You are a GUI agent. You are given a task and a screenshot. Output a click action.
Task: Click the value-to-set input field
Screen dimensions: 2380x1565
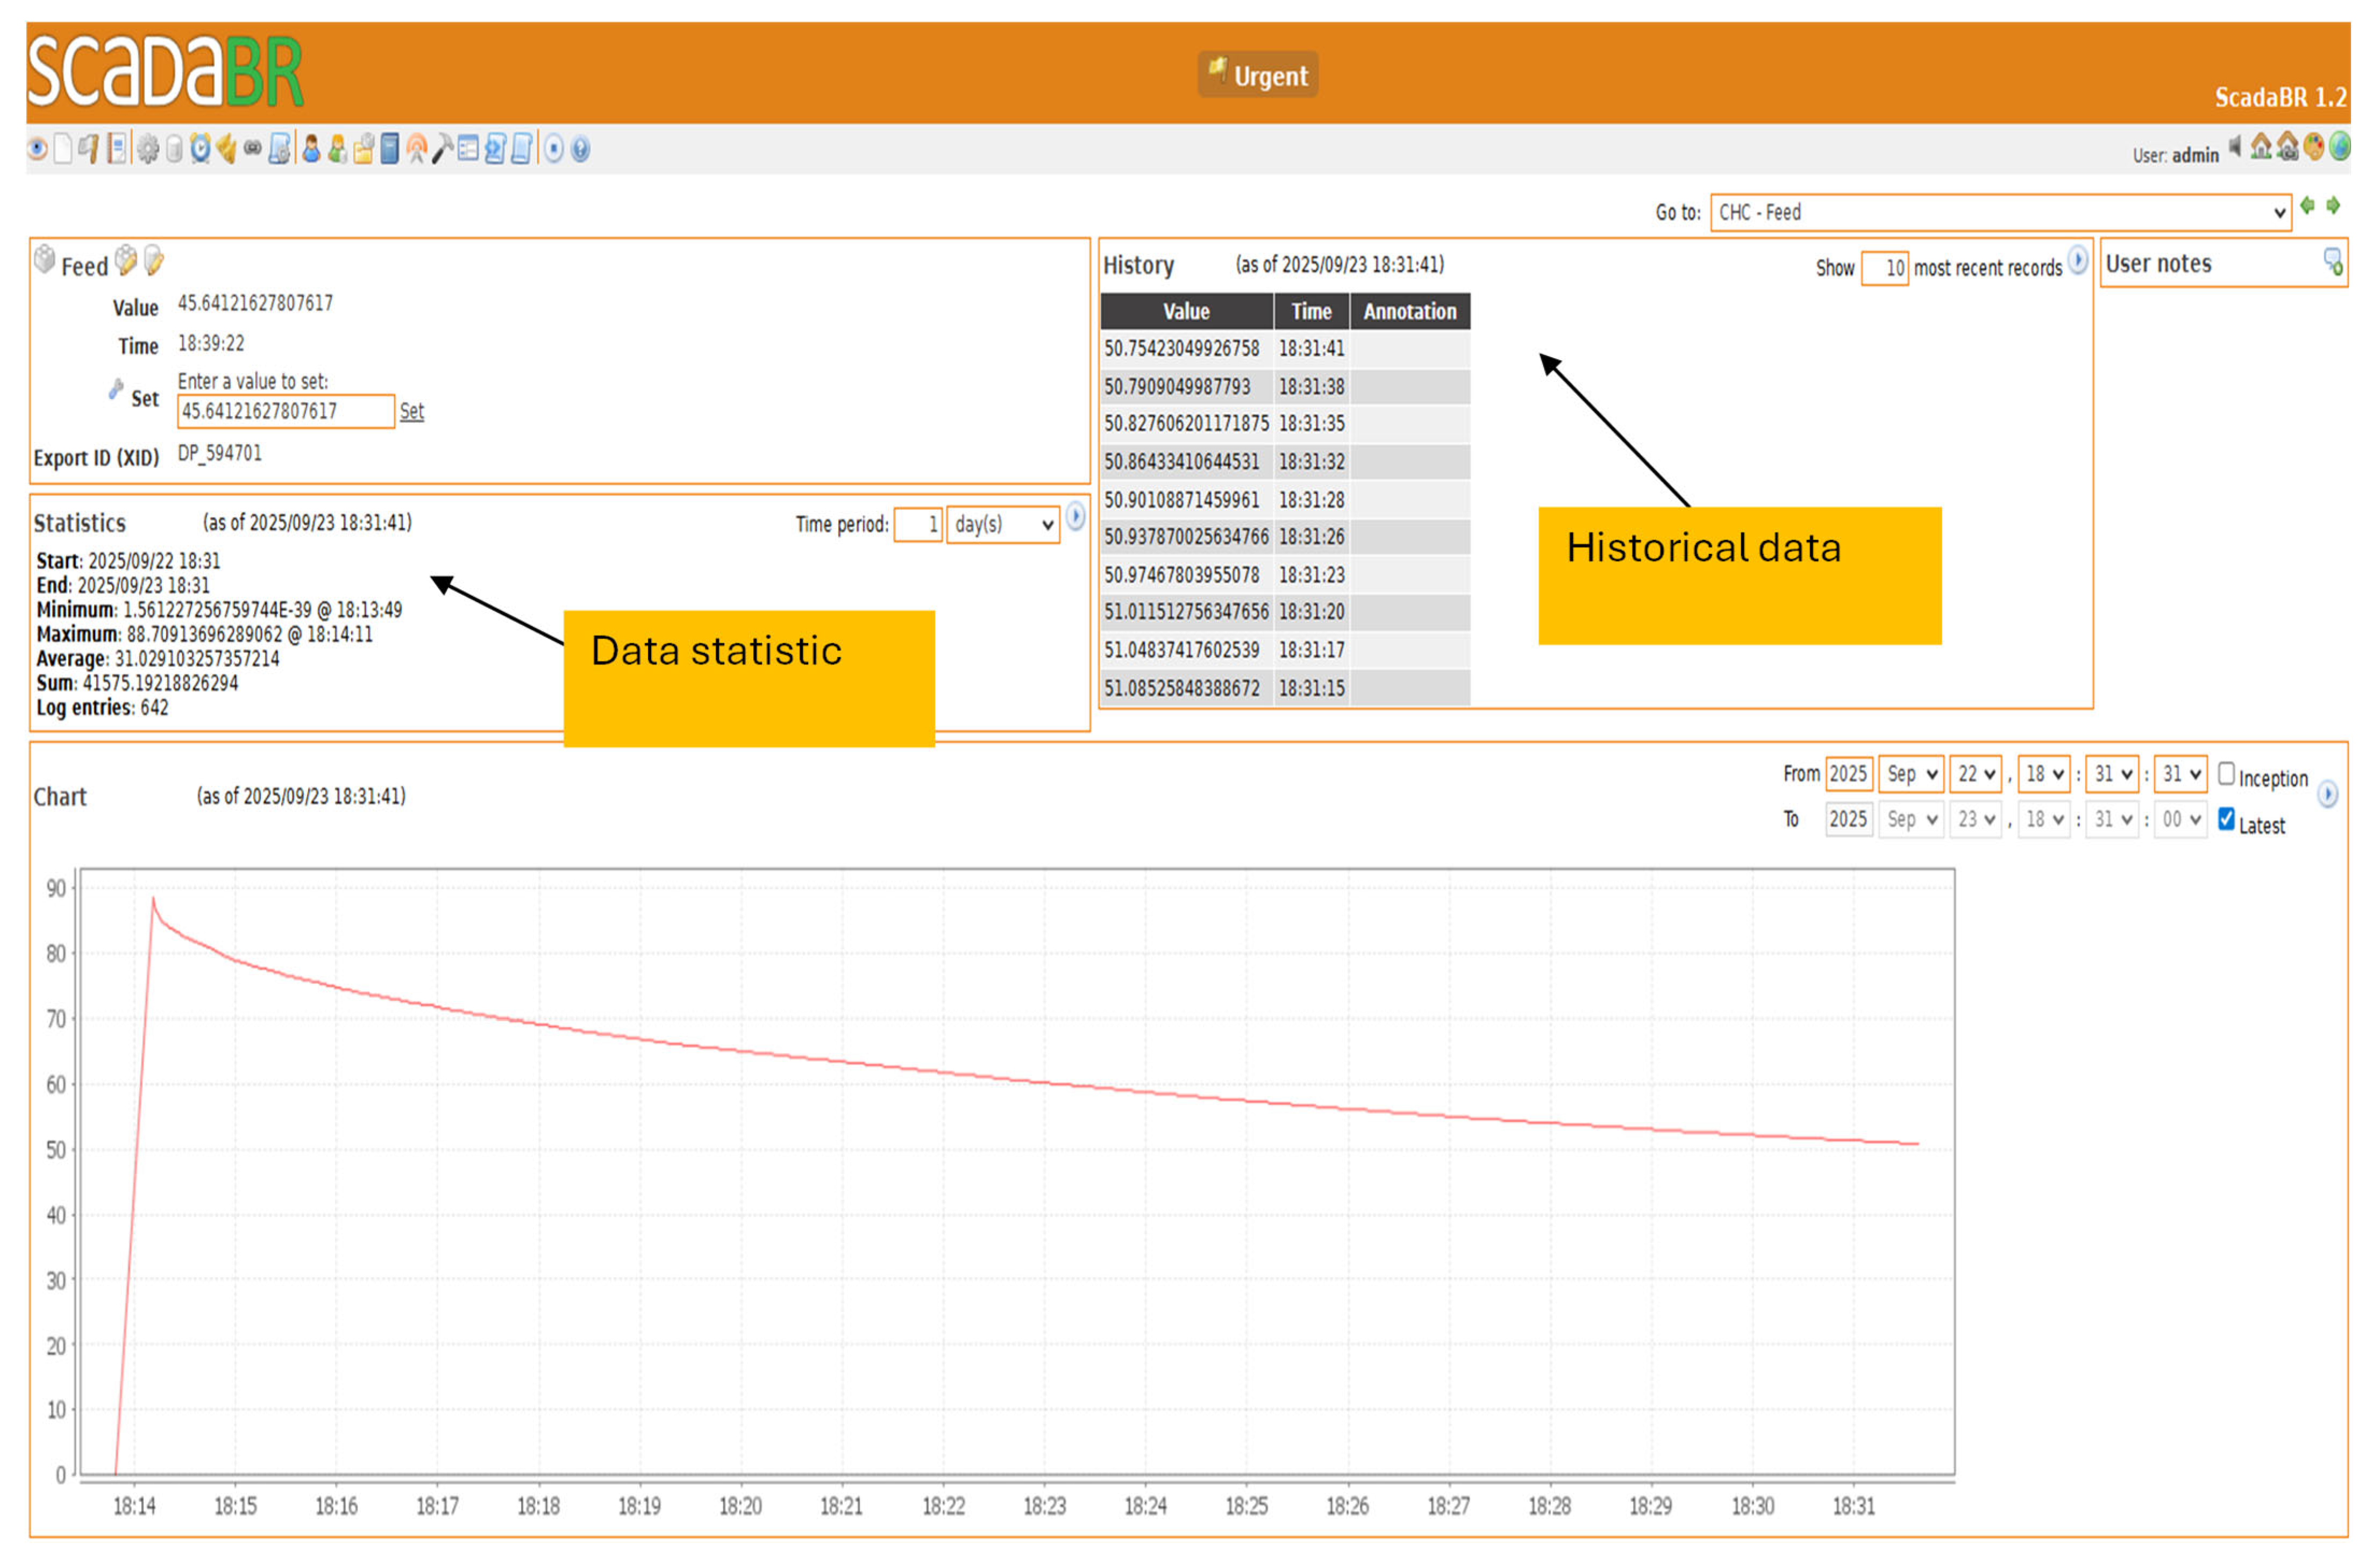click(285, 412)
